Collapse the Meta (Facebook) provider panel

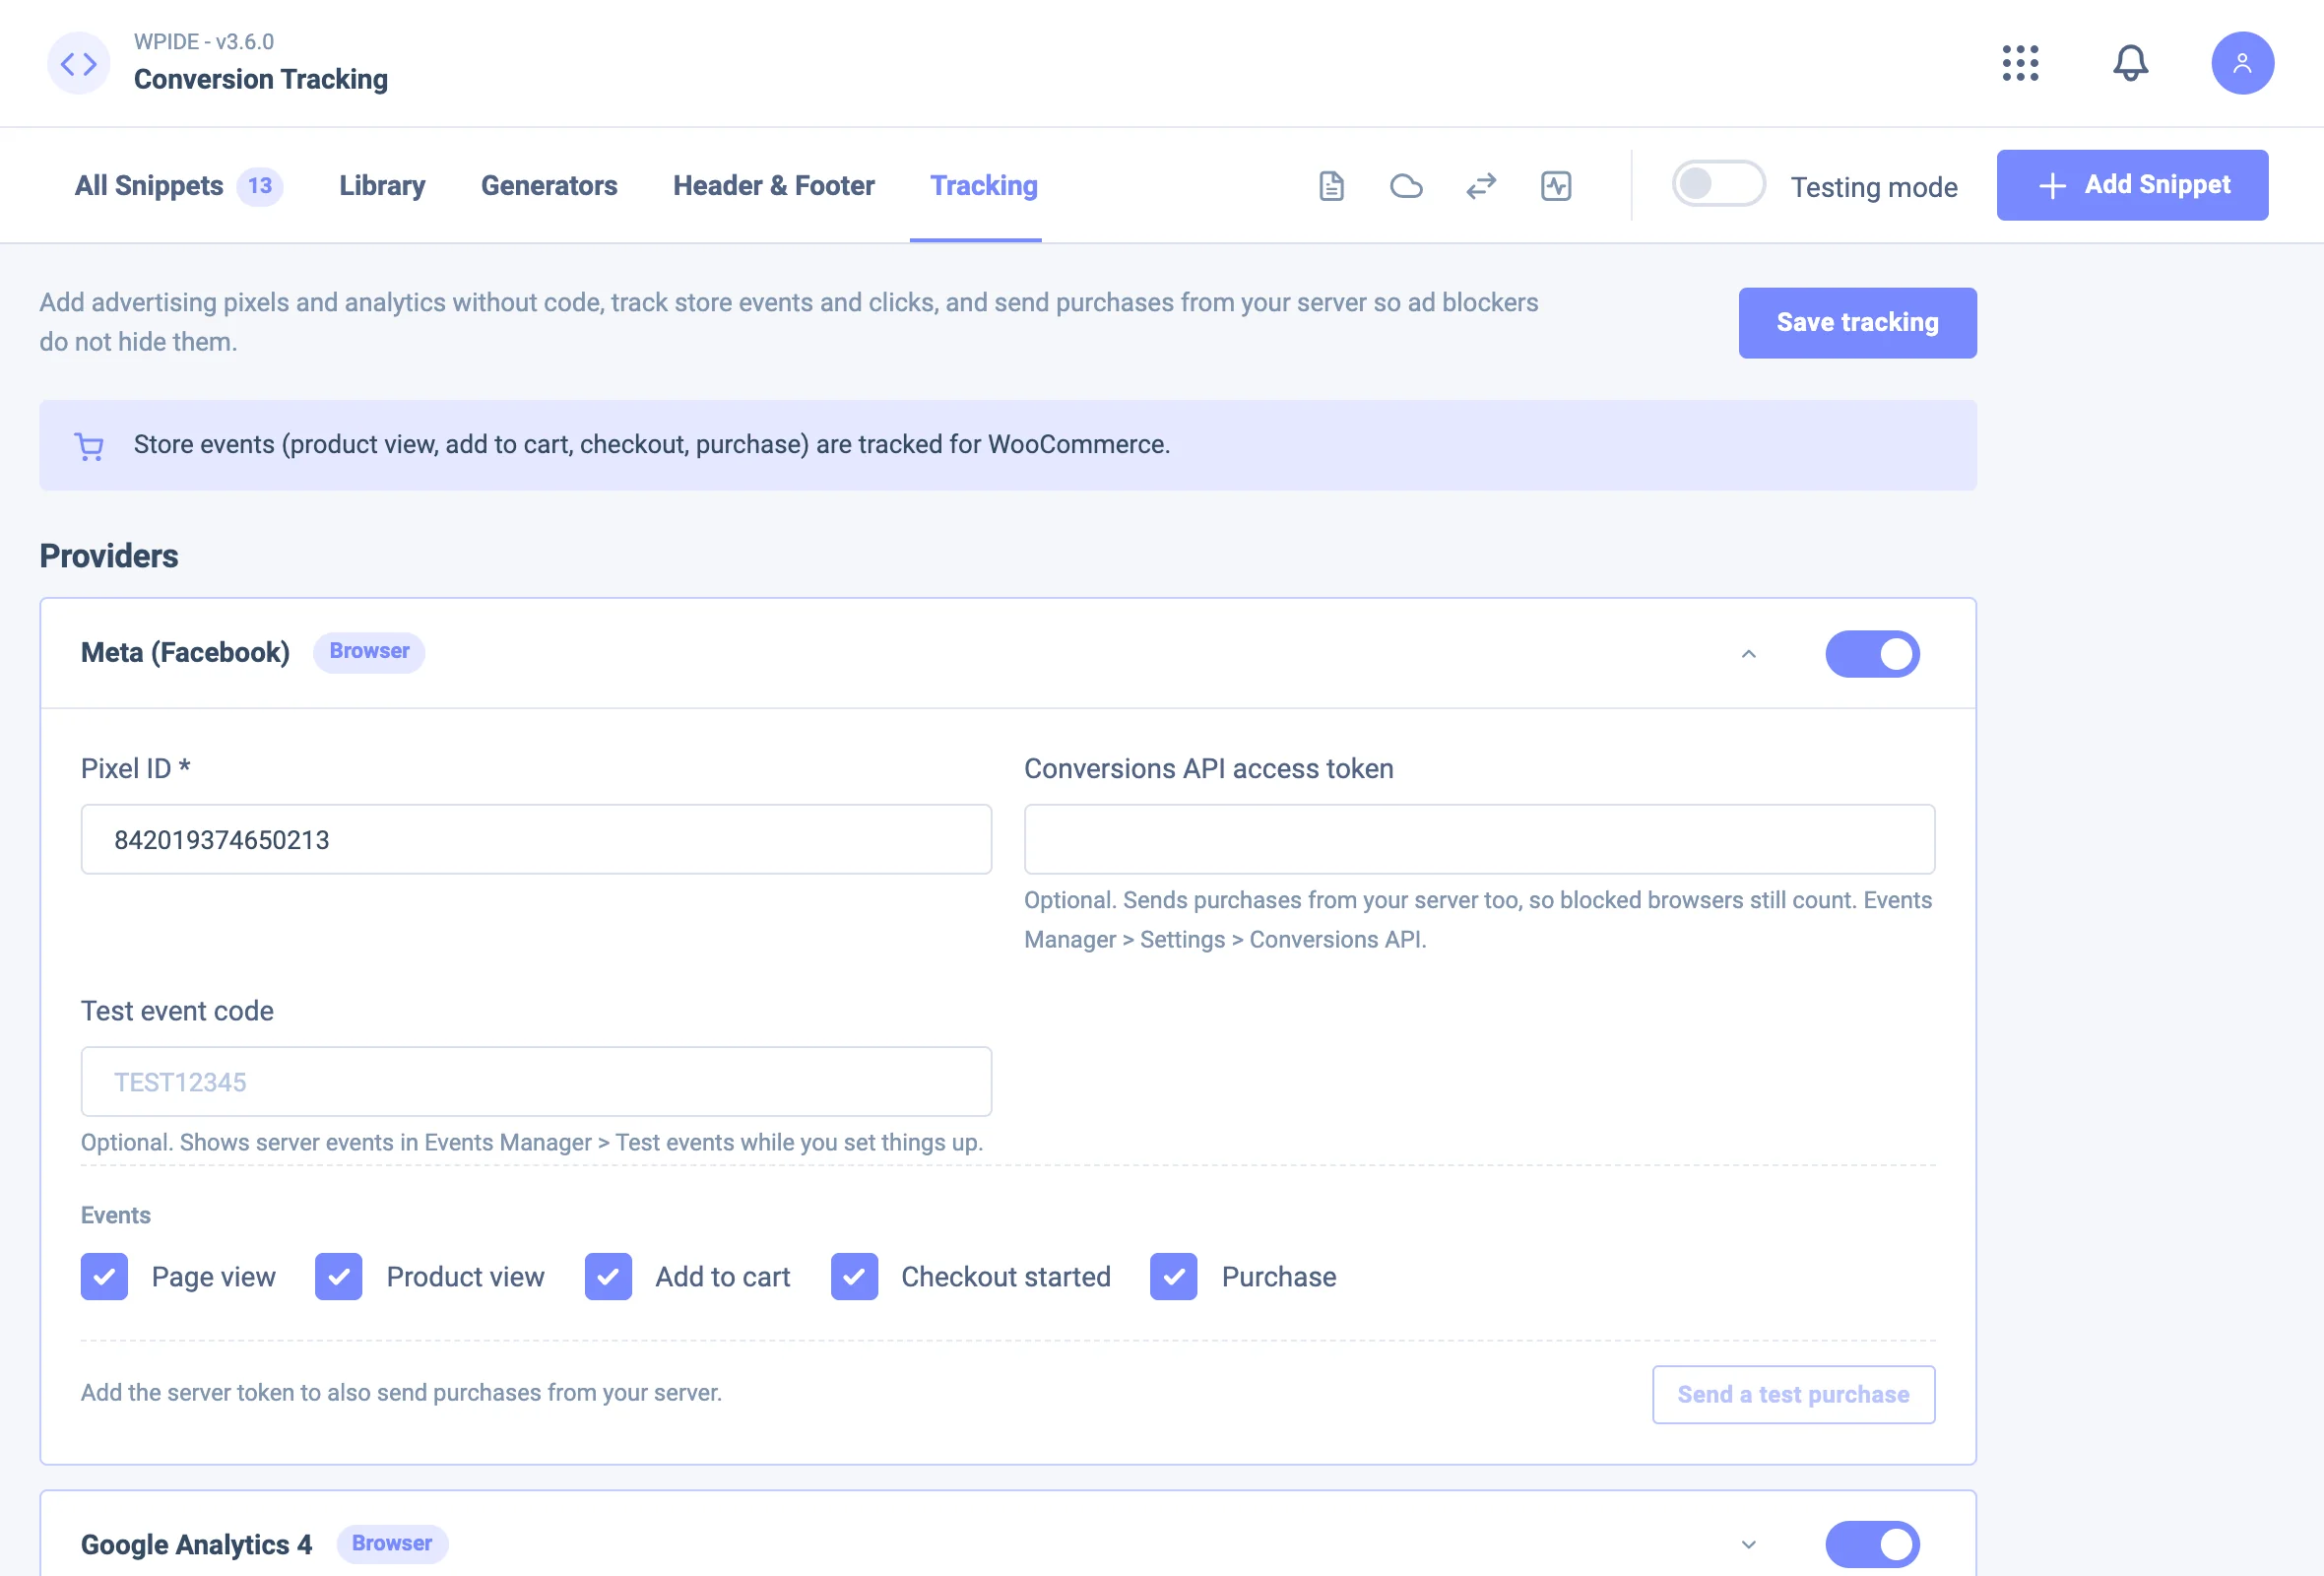[x=1748, y=654]
